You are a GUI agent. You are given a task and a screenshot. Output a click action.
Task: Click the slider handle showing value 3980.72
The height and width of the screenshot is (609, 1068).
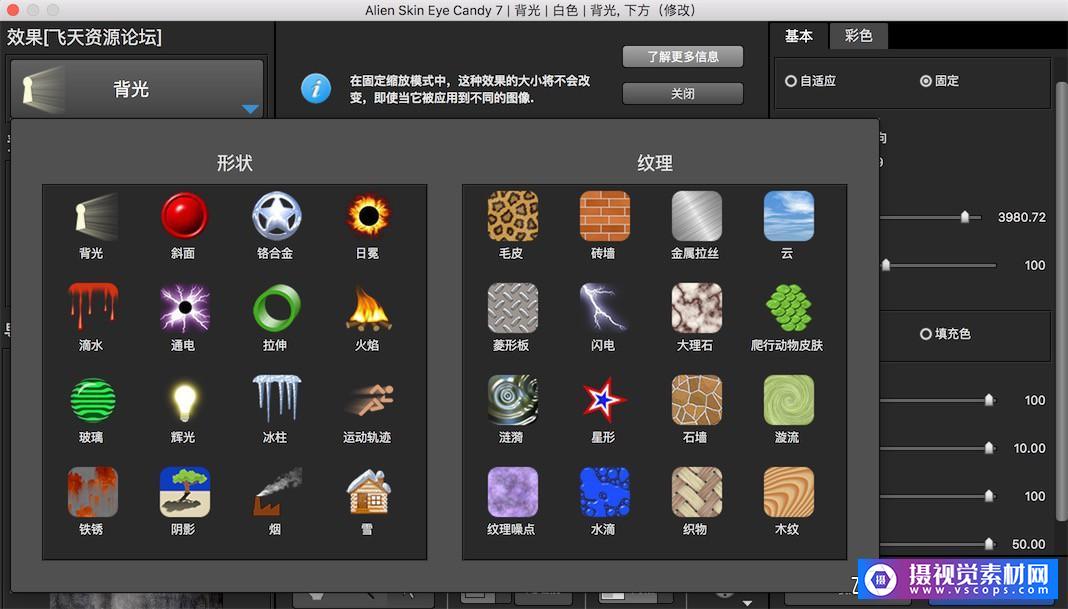click(966, 217)
